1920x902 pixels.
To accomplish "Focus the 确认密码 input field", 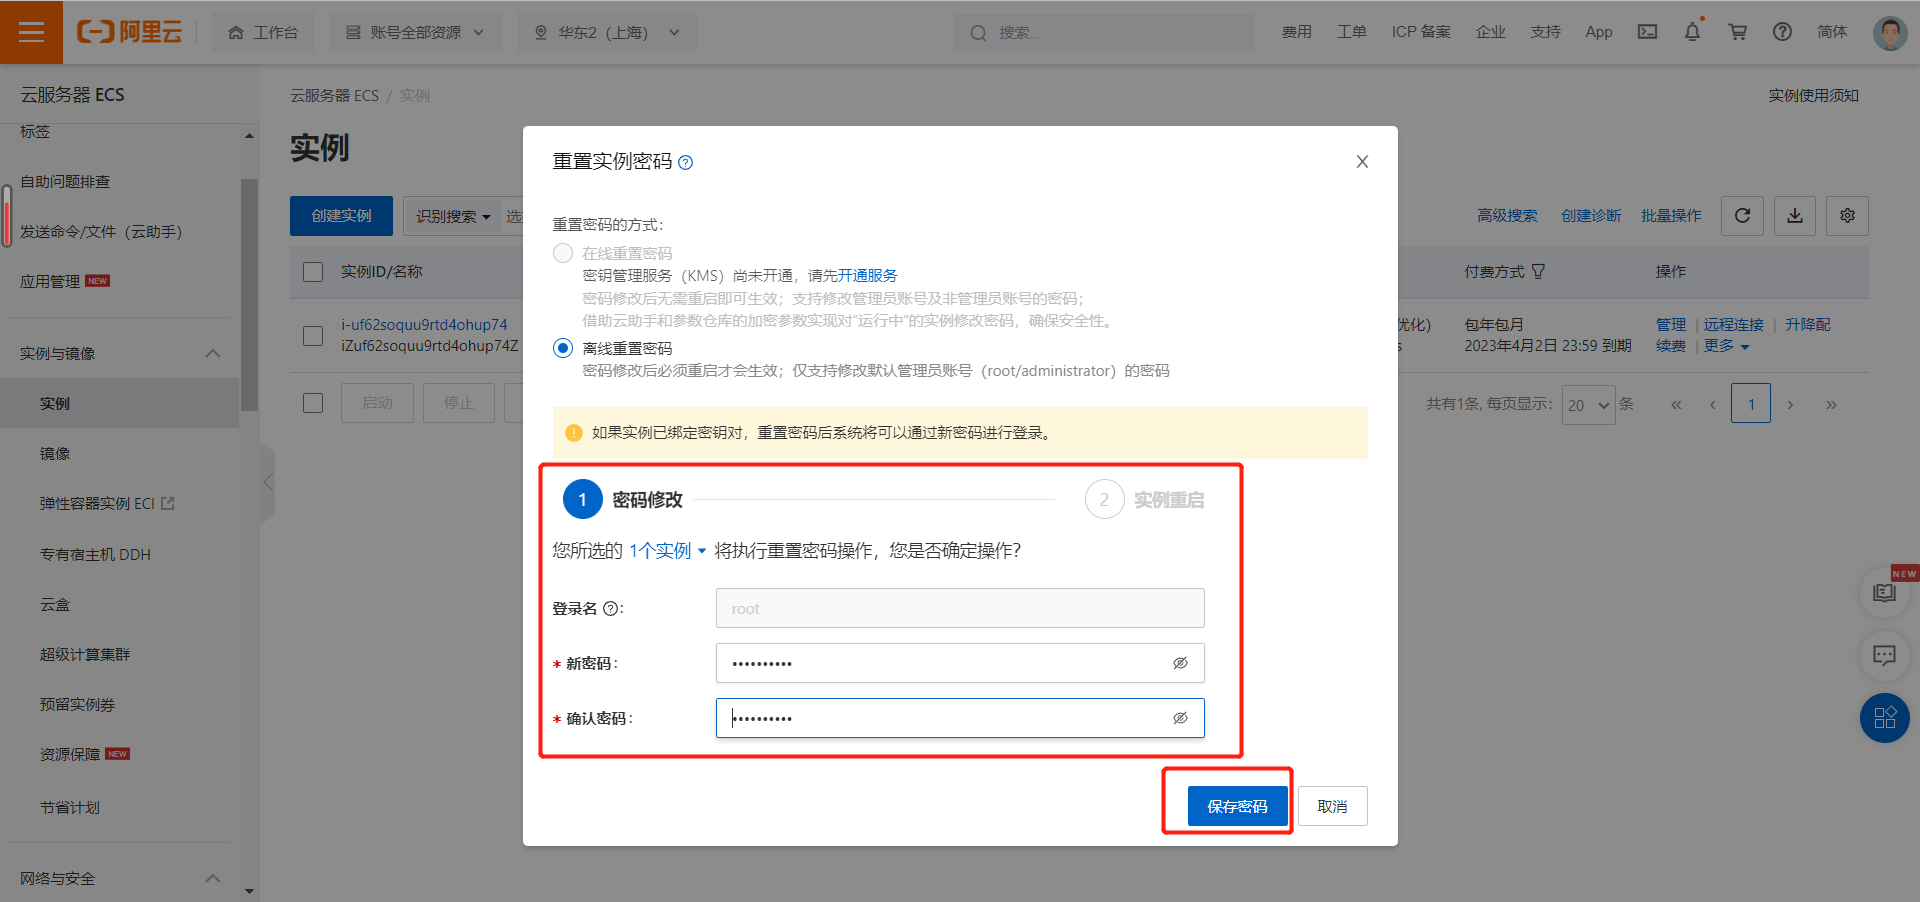I will click(x=960, y=718).
